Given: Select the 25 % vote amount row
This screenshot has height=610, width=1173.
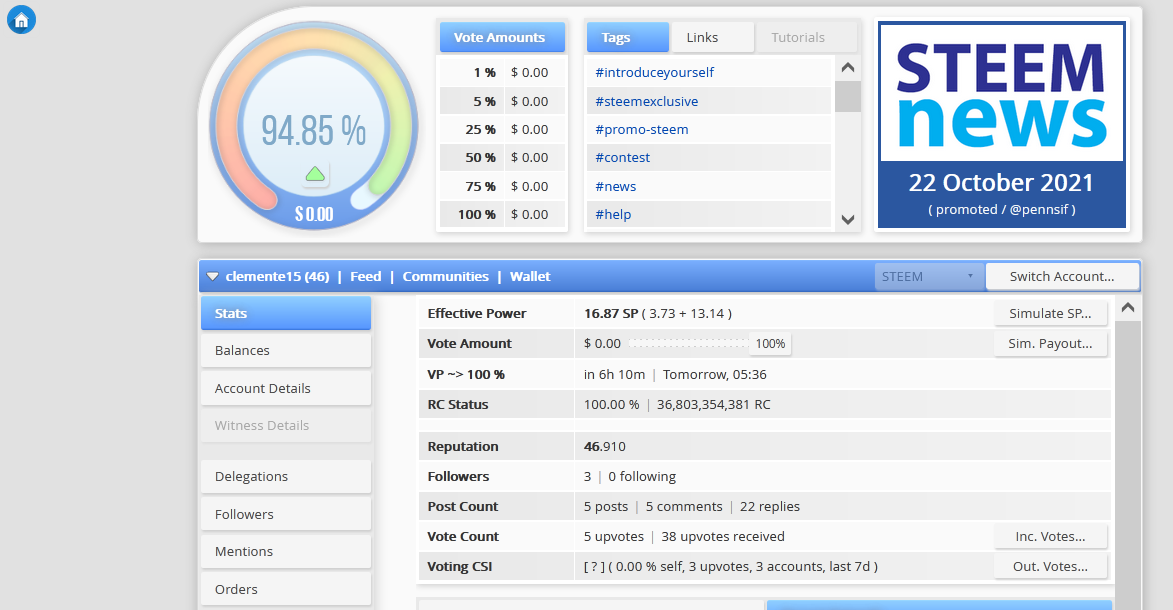Looking at the screenshot, I should click(502, 129).
